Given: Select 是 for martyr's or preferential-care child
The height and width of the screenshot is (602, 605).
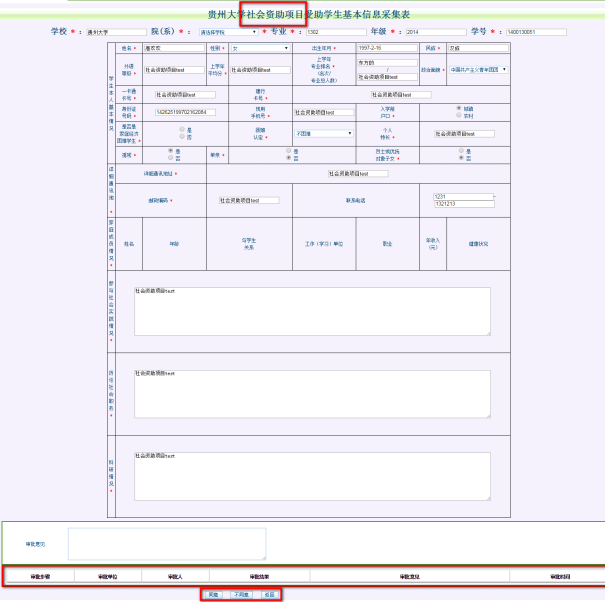Looking at the screenshot, I should 461,150.
